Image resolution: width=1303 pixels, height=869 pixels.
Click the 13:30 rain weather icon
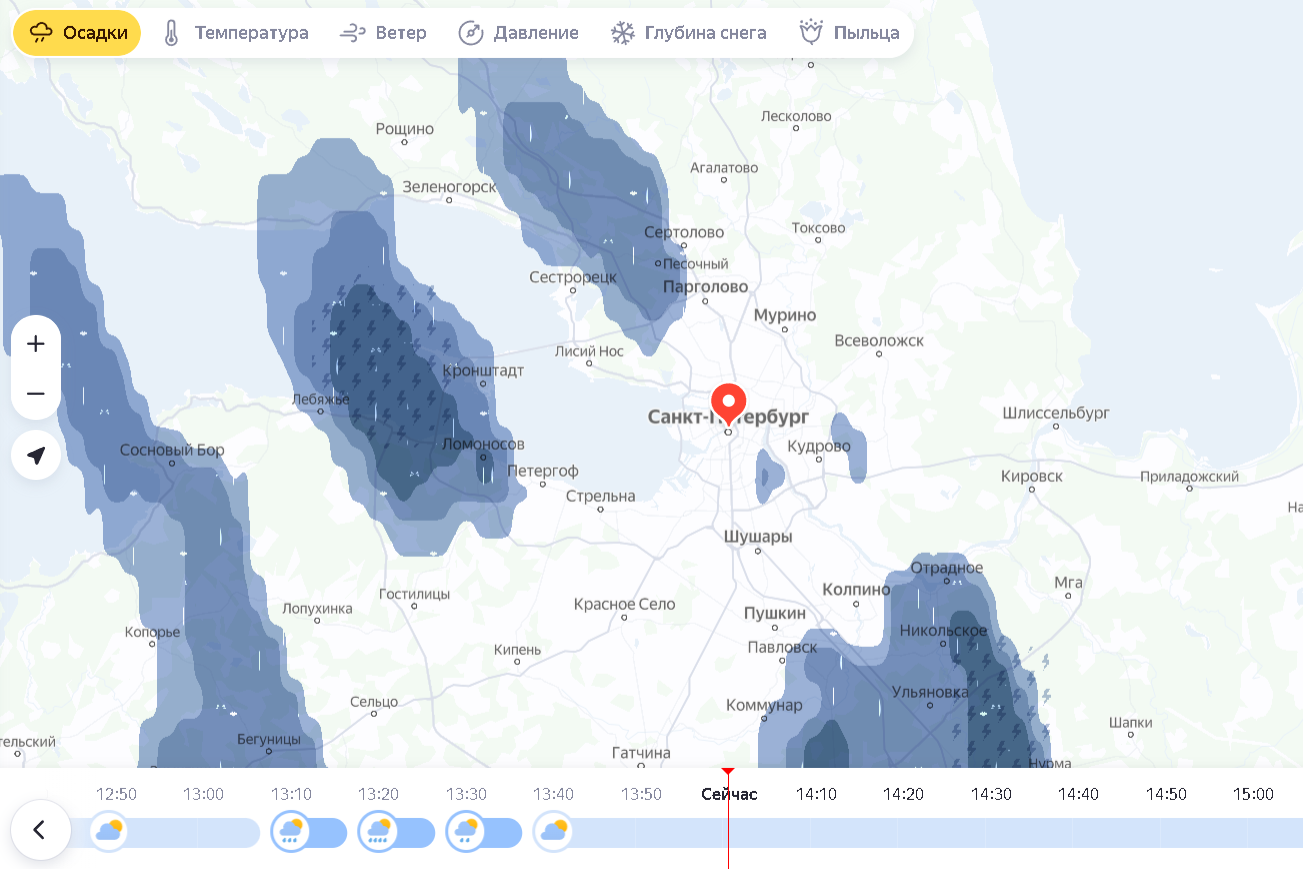click(466, 832)
